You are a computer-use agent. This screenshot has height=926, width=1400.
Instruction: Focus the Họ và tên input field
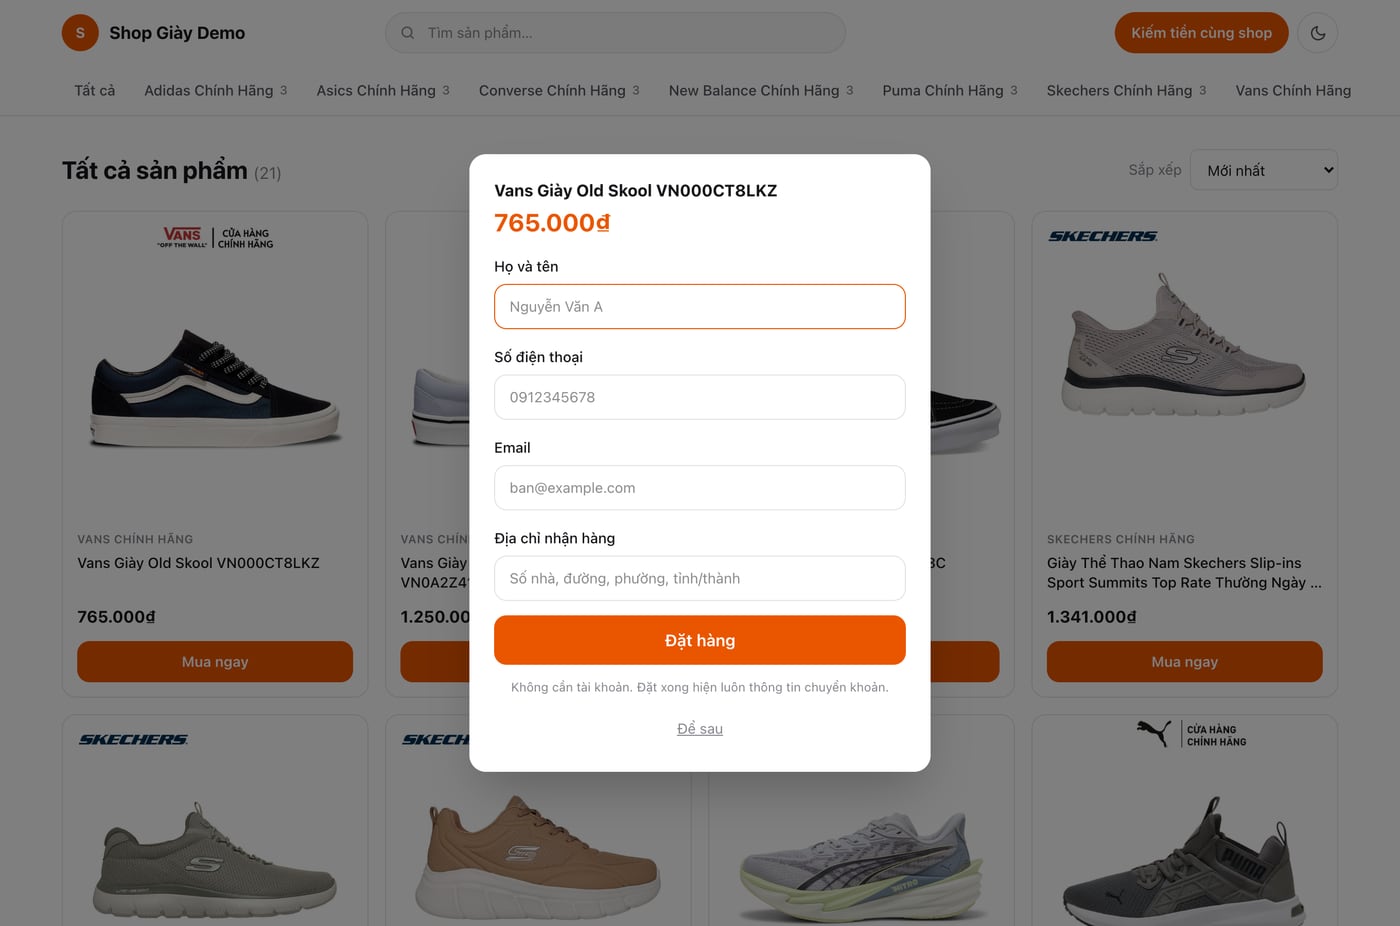(x=700, y=307)
